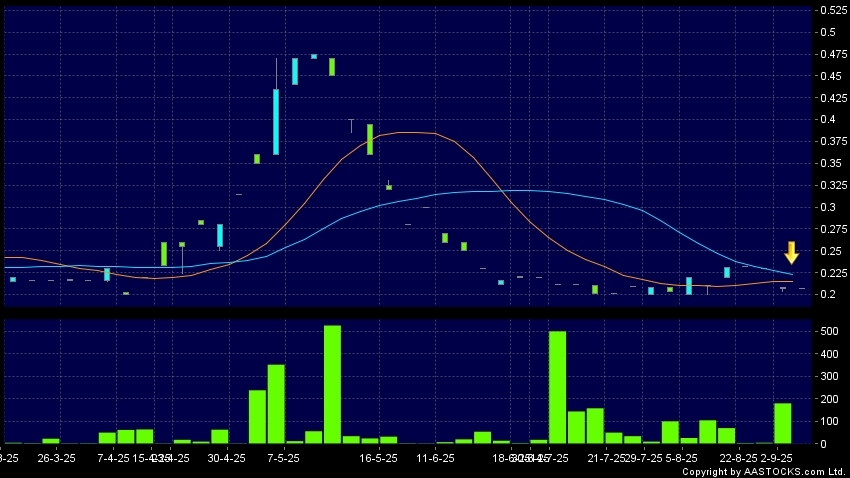Click the tallest green volume bar
Screen dimensions: 850x478
pos(332,384)
